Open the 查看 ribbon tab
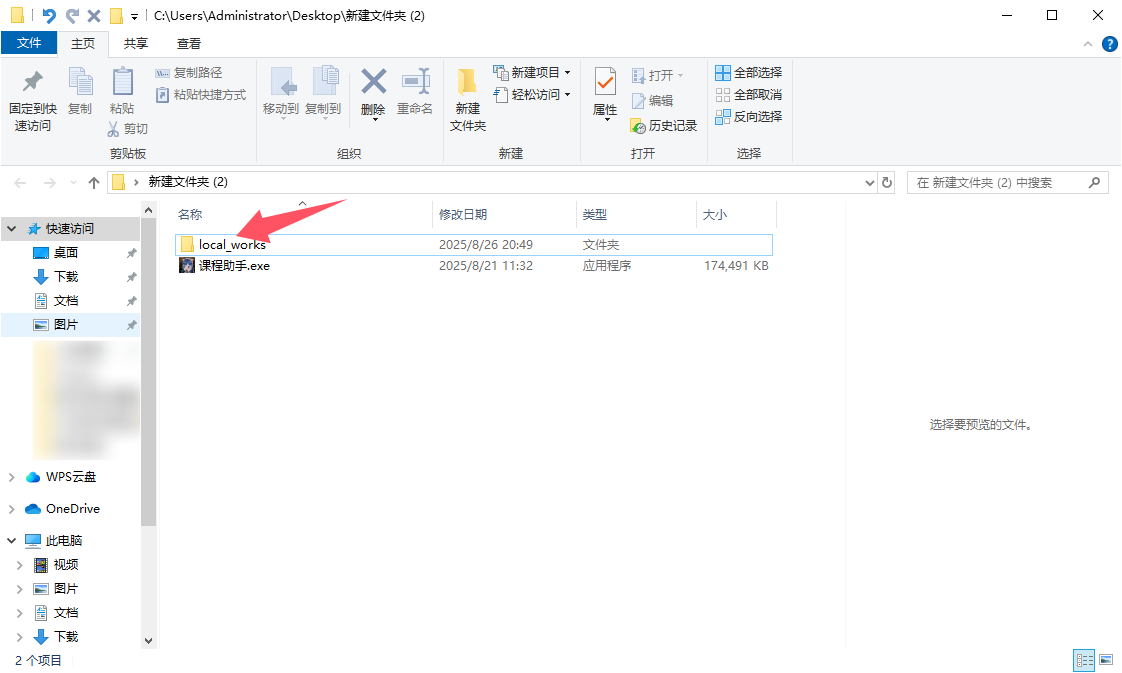This screenshot has width=1122, height=673. pyautogui.click(x=189, y=44)
